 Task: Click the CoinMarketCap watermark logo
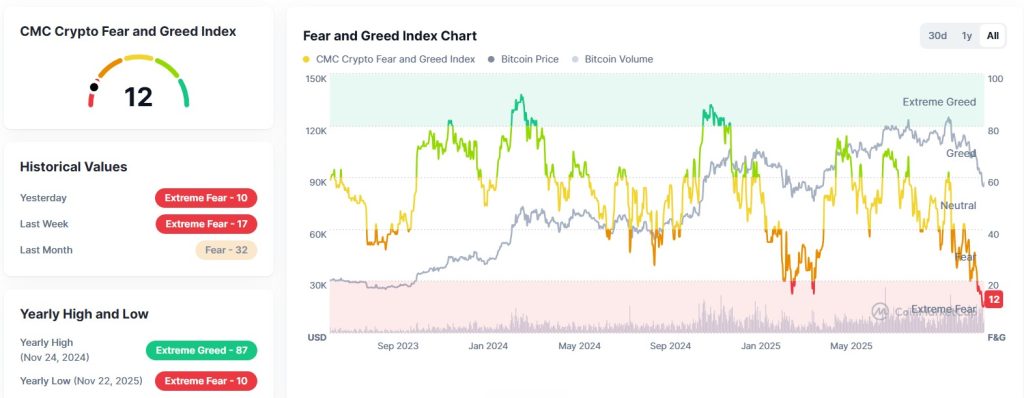(x=880, y=311)
